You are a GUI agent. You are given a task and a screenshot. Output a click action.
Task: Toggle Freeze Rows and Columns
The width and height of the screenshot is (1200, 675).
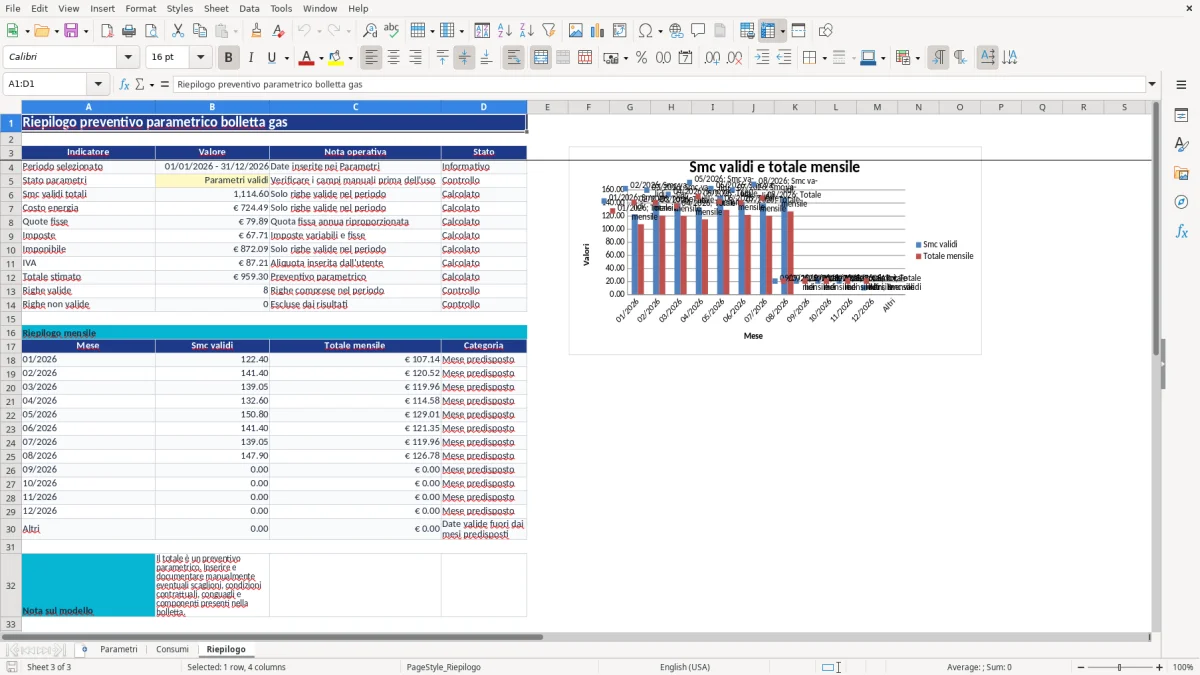[x=768, y=31]
